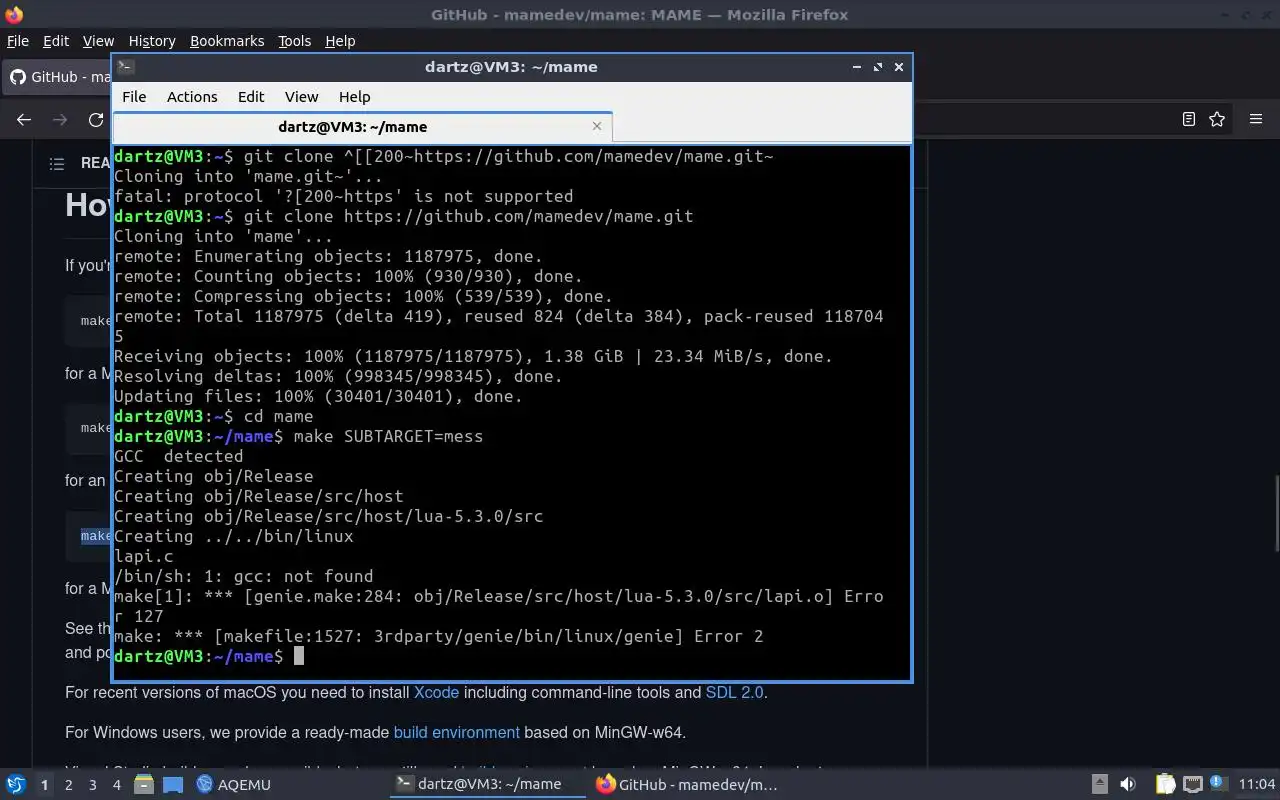Minimize the terminal window
Viewport: 1280px width, 800px height.
(x=857, y=67)
